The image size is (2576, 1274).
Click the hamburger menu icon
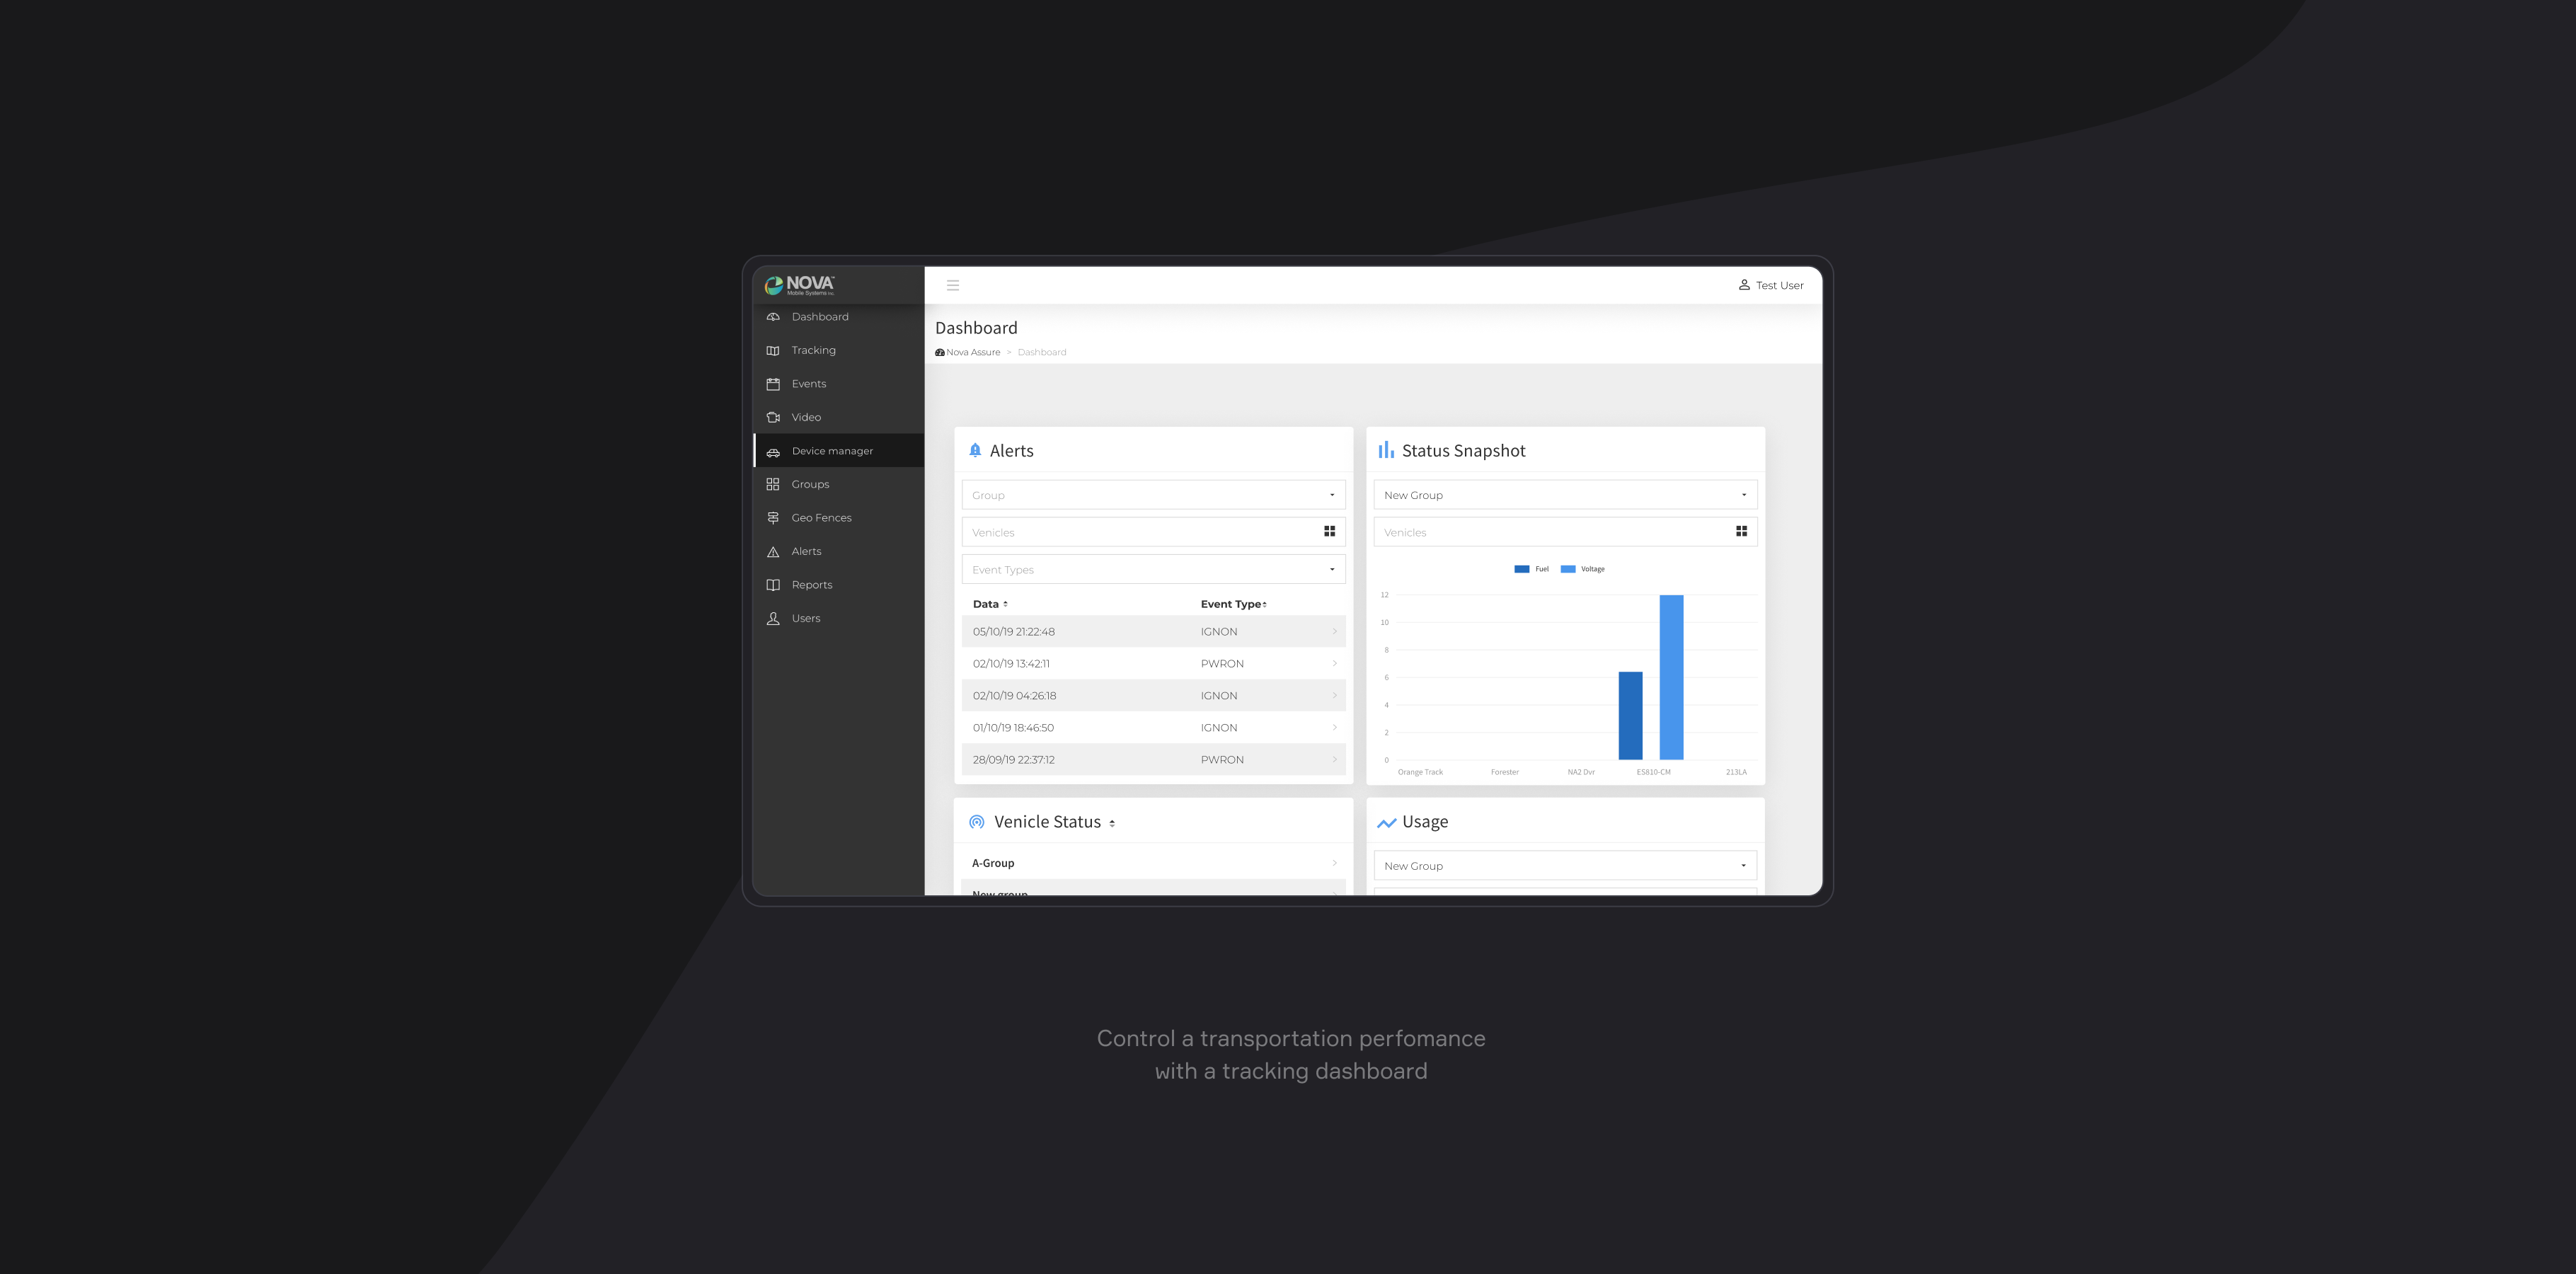pos(952,285)
